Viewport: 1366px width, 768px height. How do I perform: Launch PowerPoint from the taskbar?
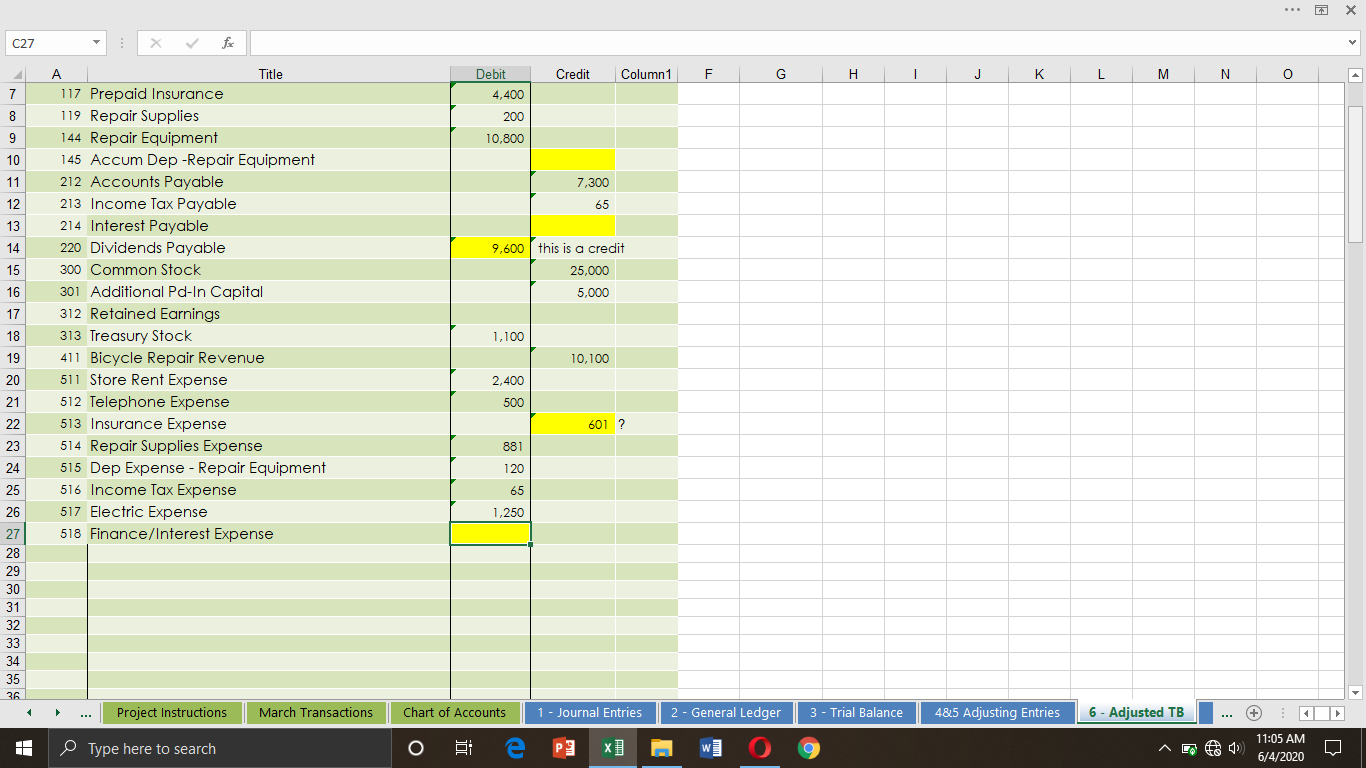pos(563,748)
